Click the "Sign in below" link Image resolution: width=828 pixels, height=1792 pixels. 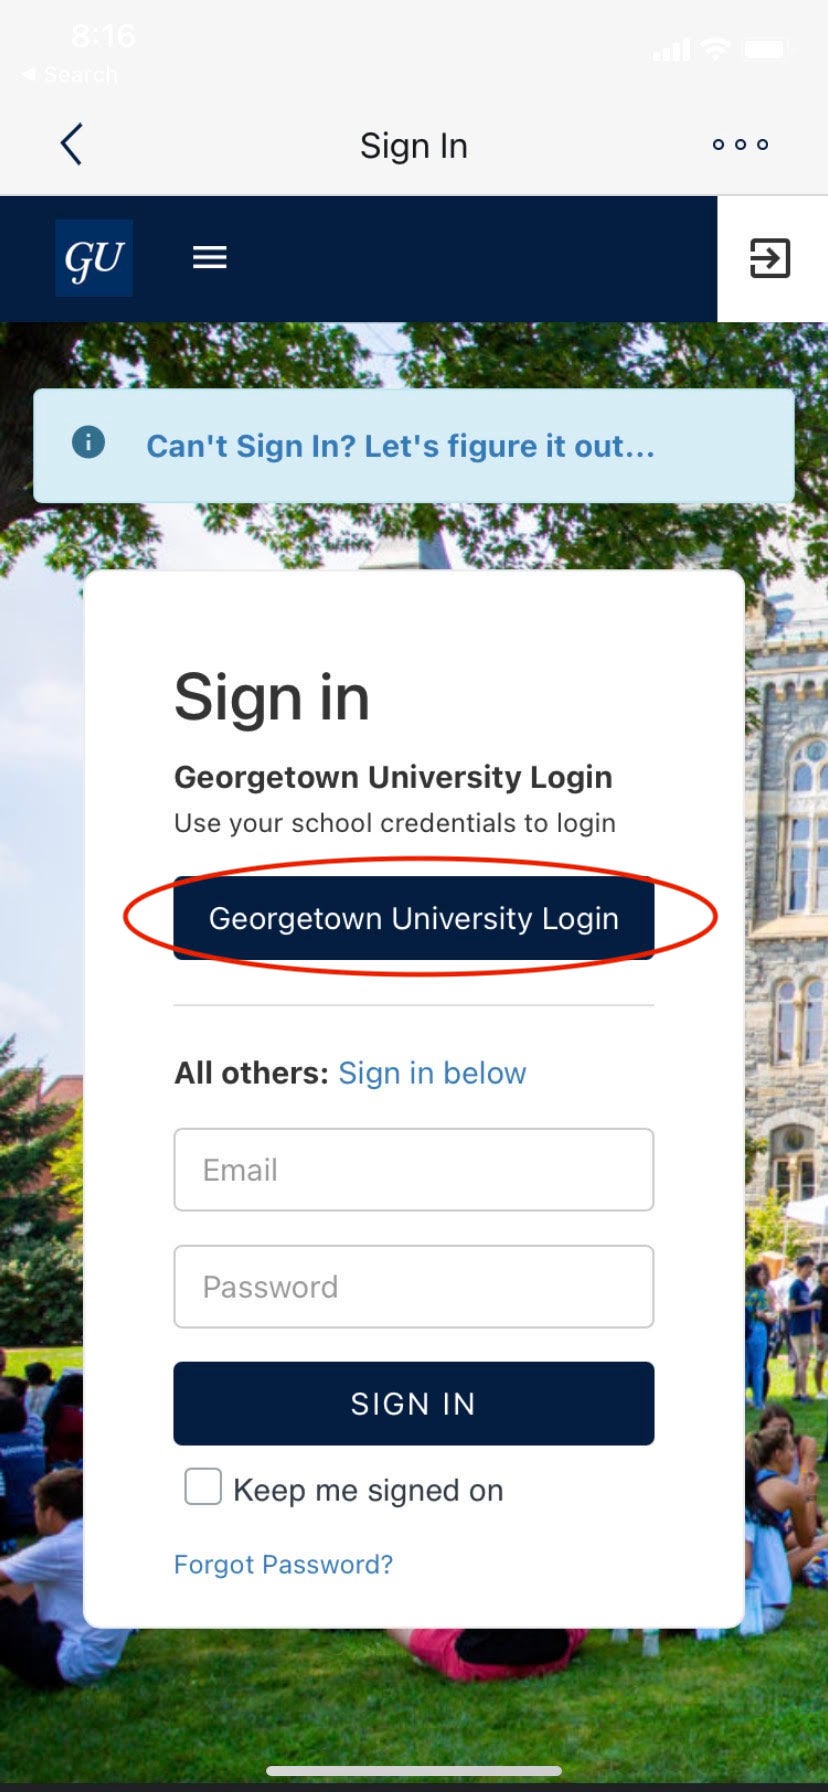[x=432, y=1073]
